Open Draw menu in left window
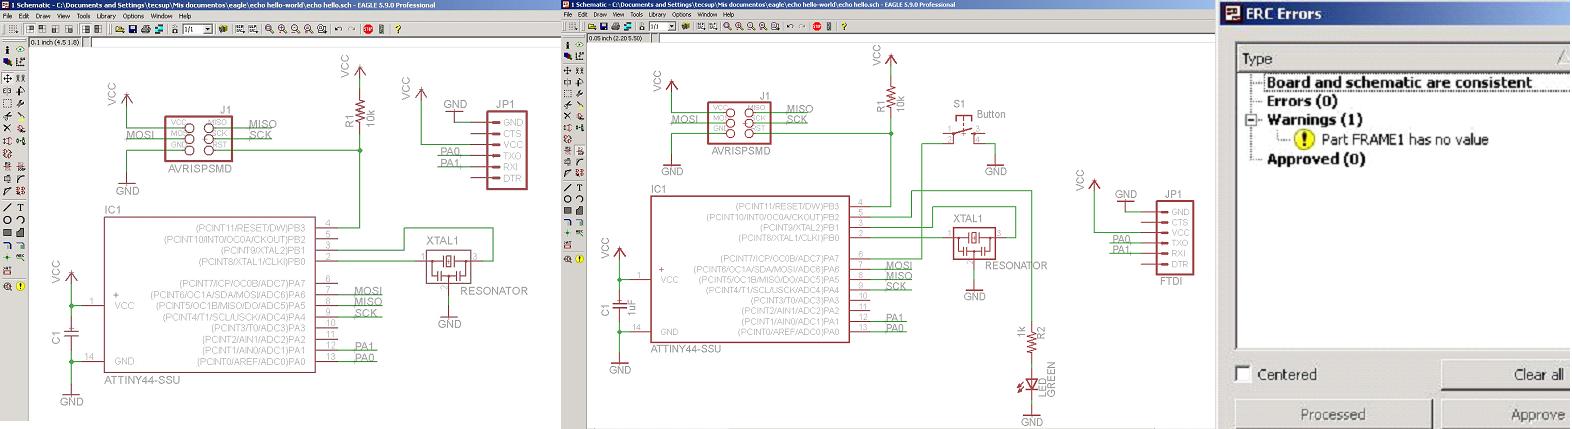 coord(43,16)
